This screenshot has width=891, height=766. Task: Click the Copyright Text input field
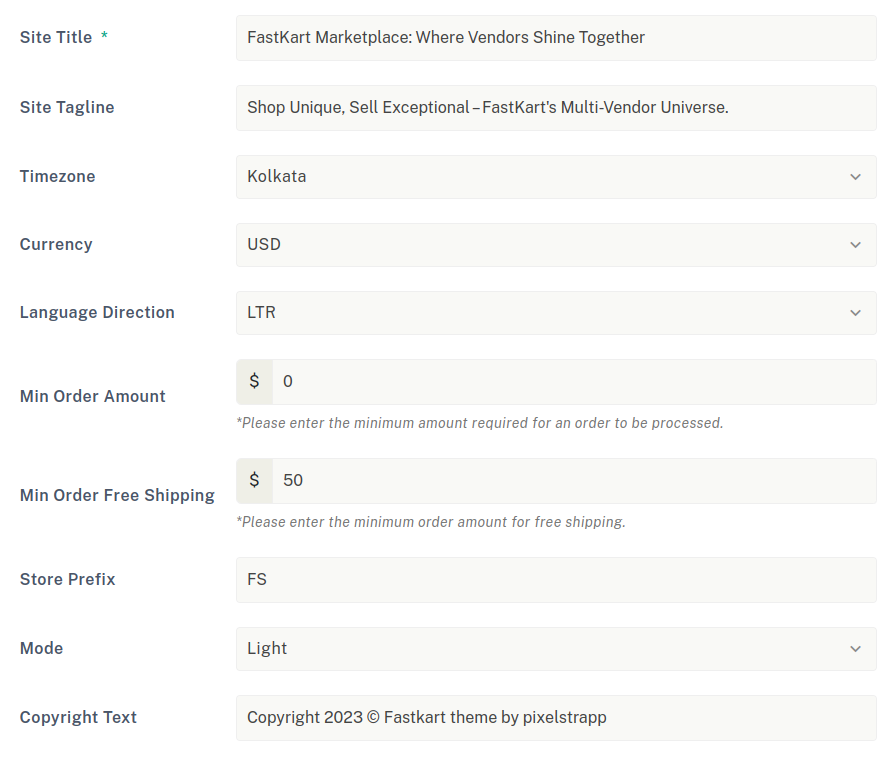pos(556,718)
